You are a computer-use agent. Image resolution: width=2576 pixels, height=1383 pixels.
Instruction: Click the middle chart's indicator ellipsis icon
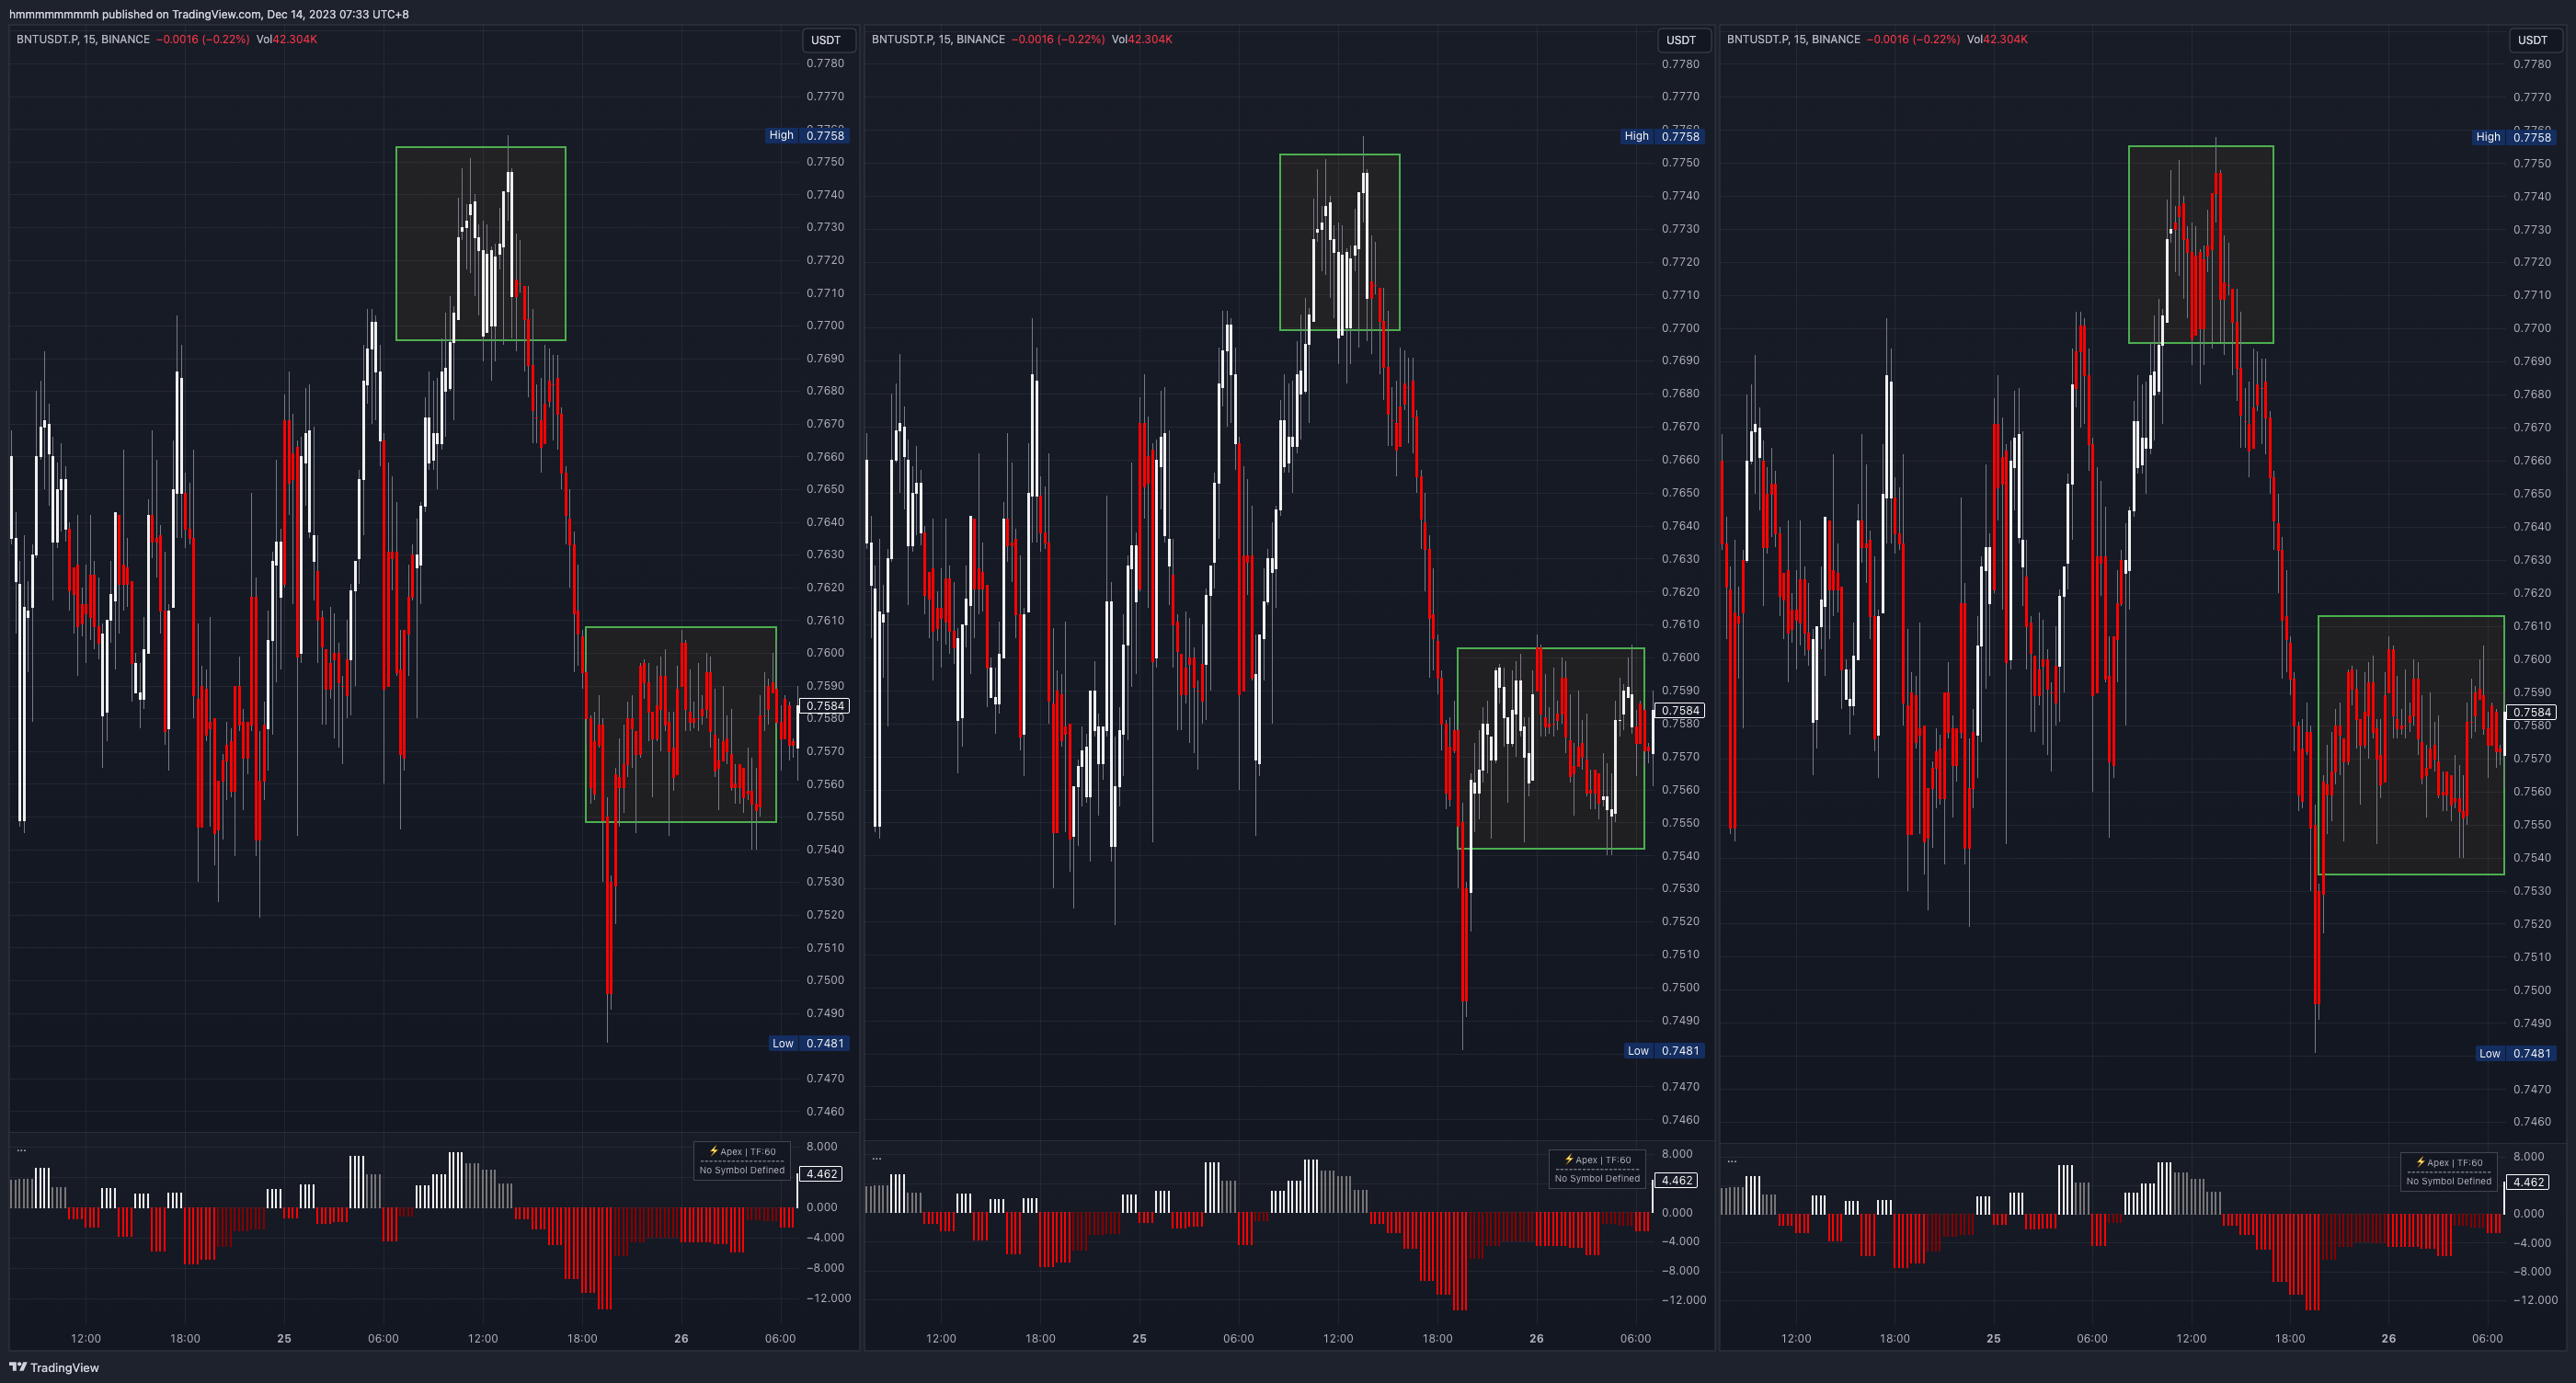tap(877, 1158)
